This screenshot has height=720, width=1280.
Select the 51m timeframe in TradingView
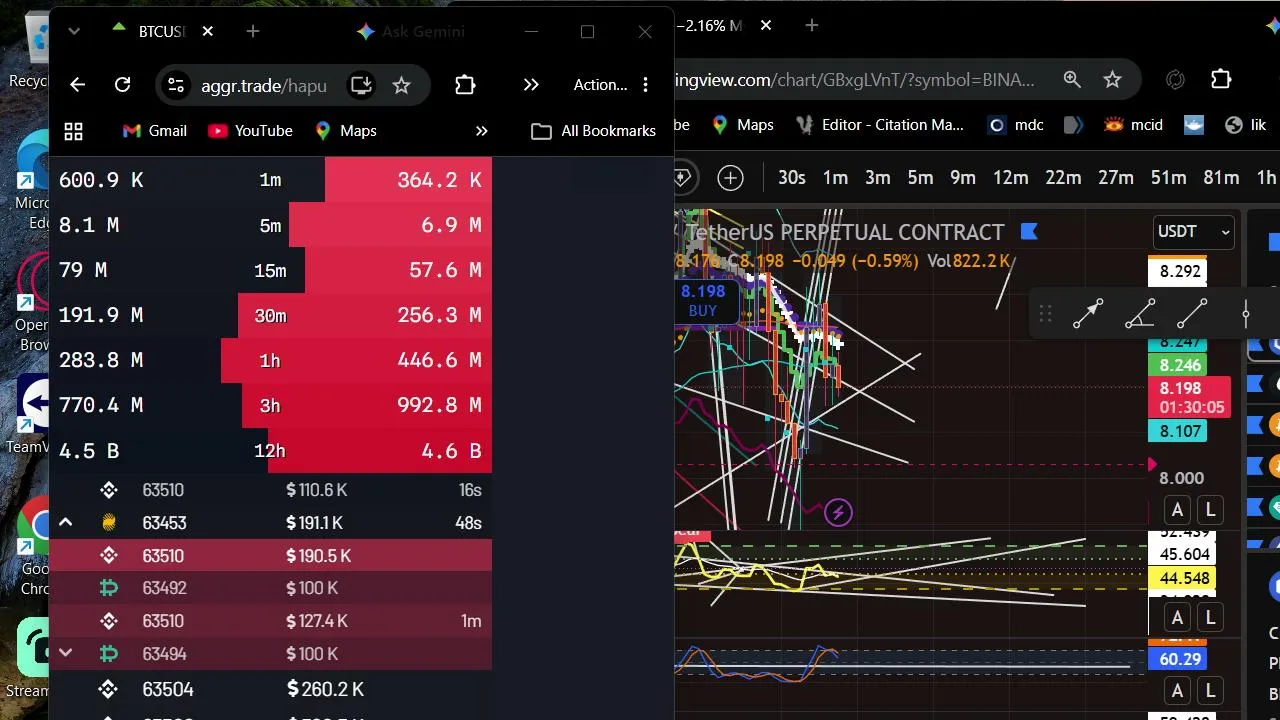tap(1168, 178)
